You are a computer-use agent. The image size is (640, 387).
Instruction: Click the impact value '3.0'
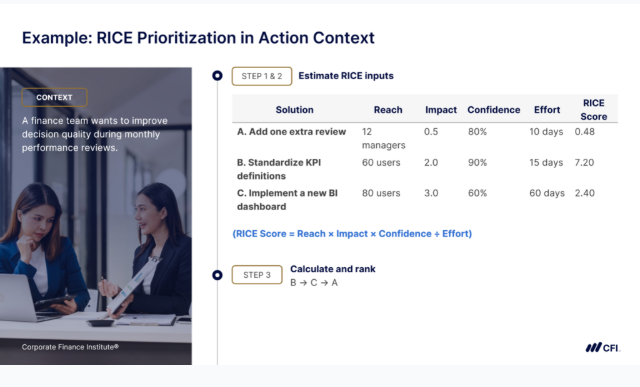tap(431, 193)
